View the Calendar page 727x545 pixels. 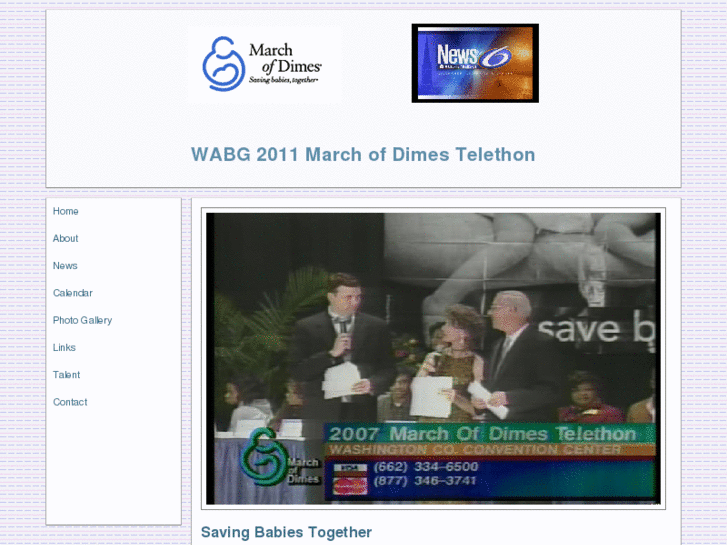click(x=73, y=293)
